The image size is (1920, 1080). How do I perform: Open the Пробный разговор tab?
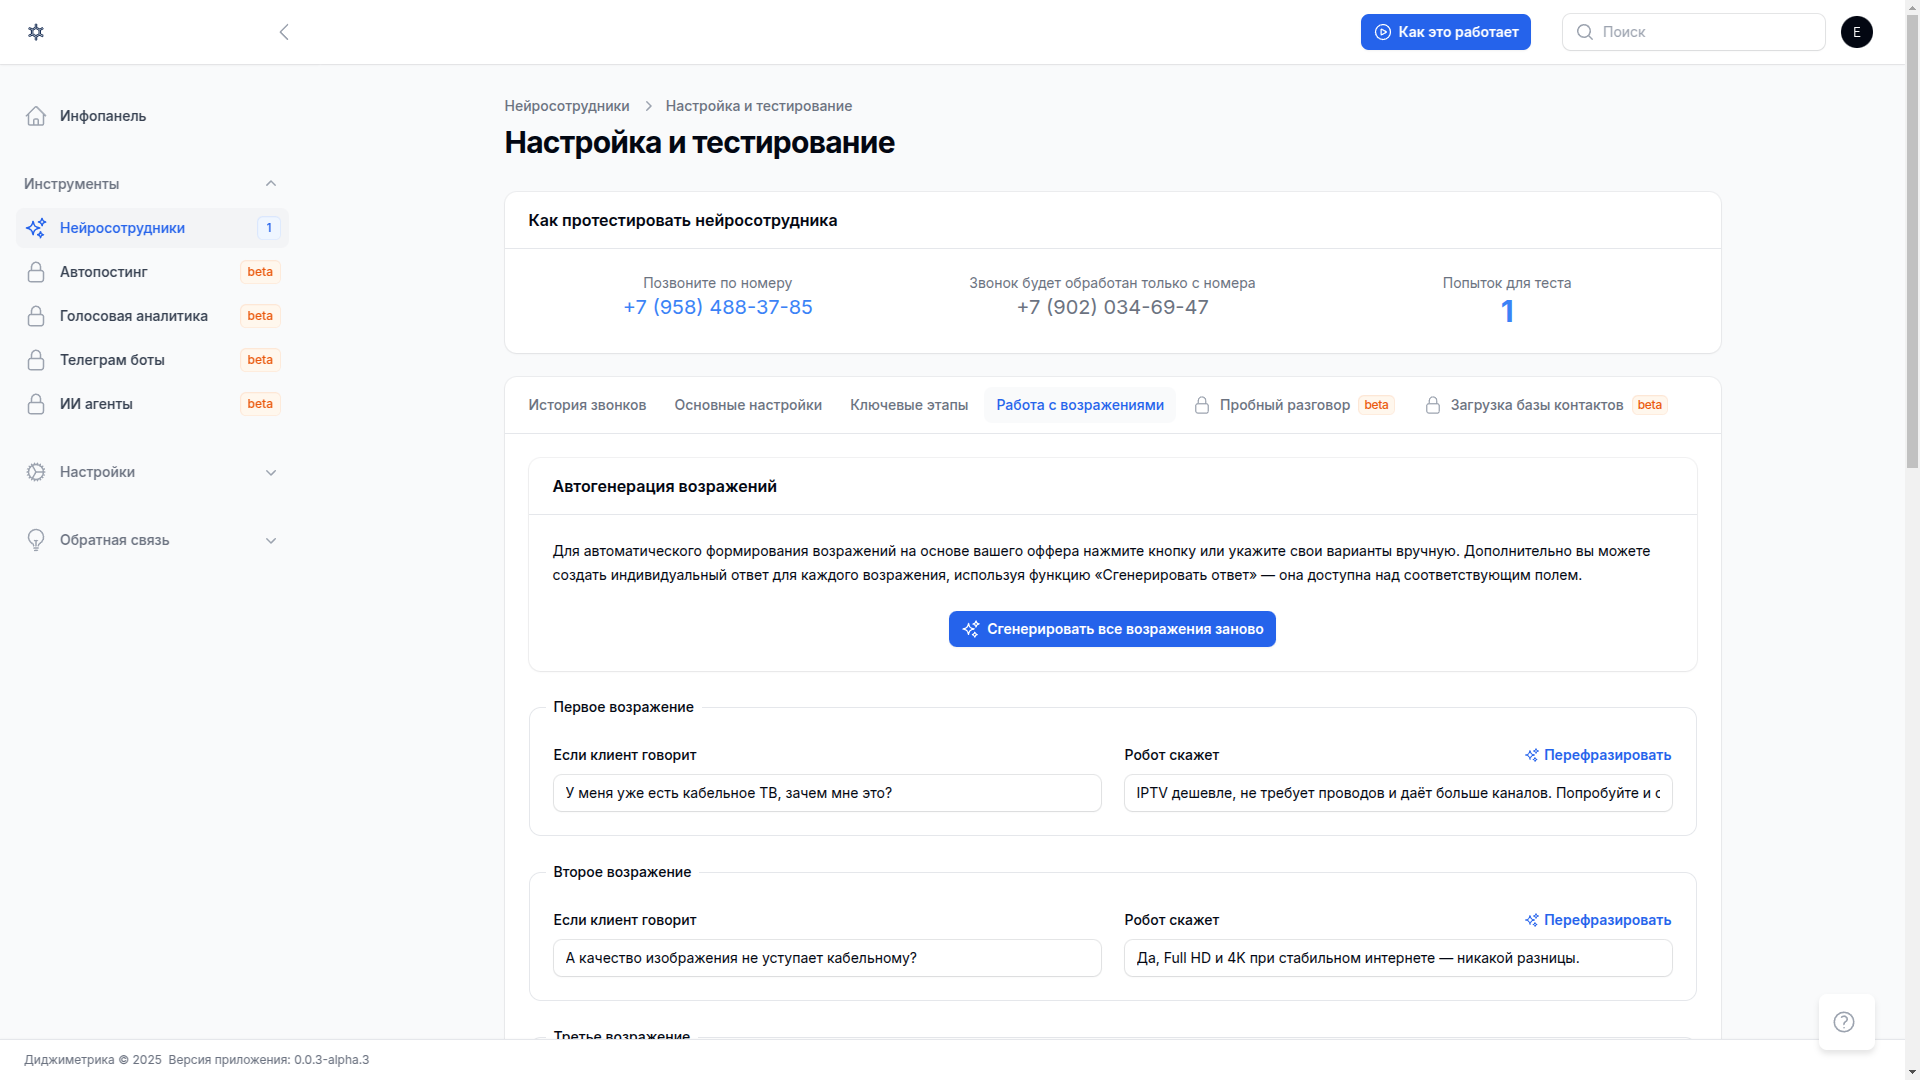[x=1294, y=405]
